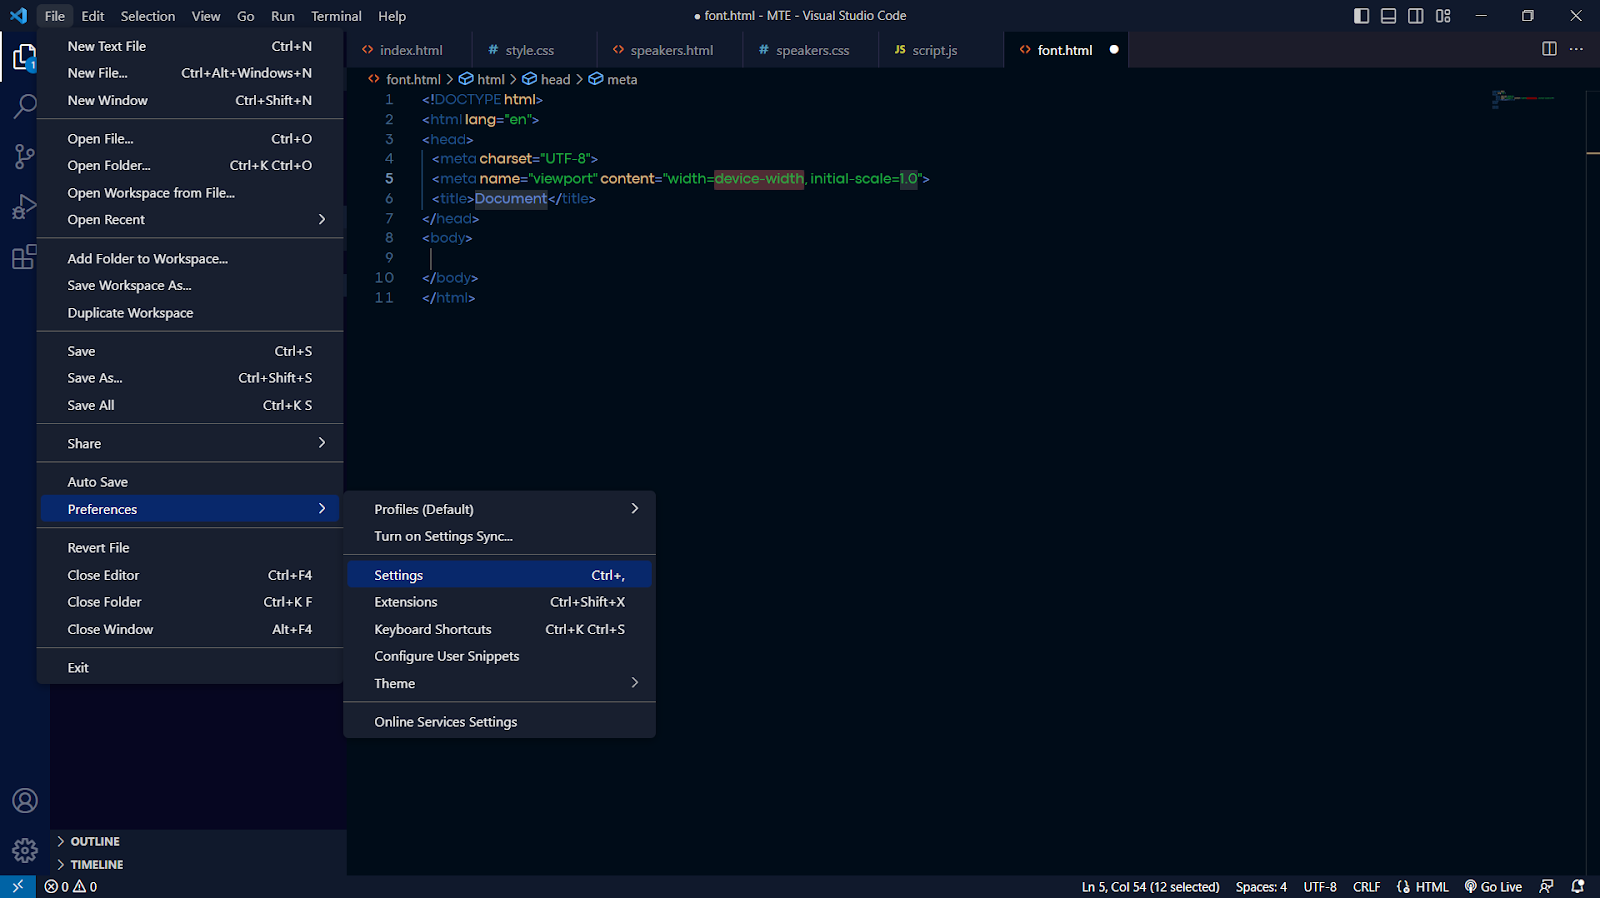Choose Open Folder... from File menu
Screen dimensions: 1600x898
coord(191,165)
